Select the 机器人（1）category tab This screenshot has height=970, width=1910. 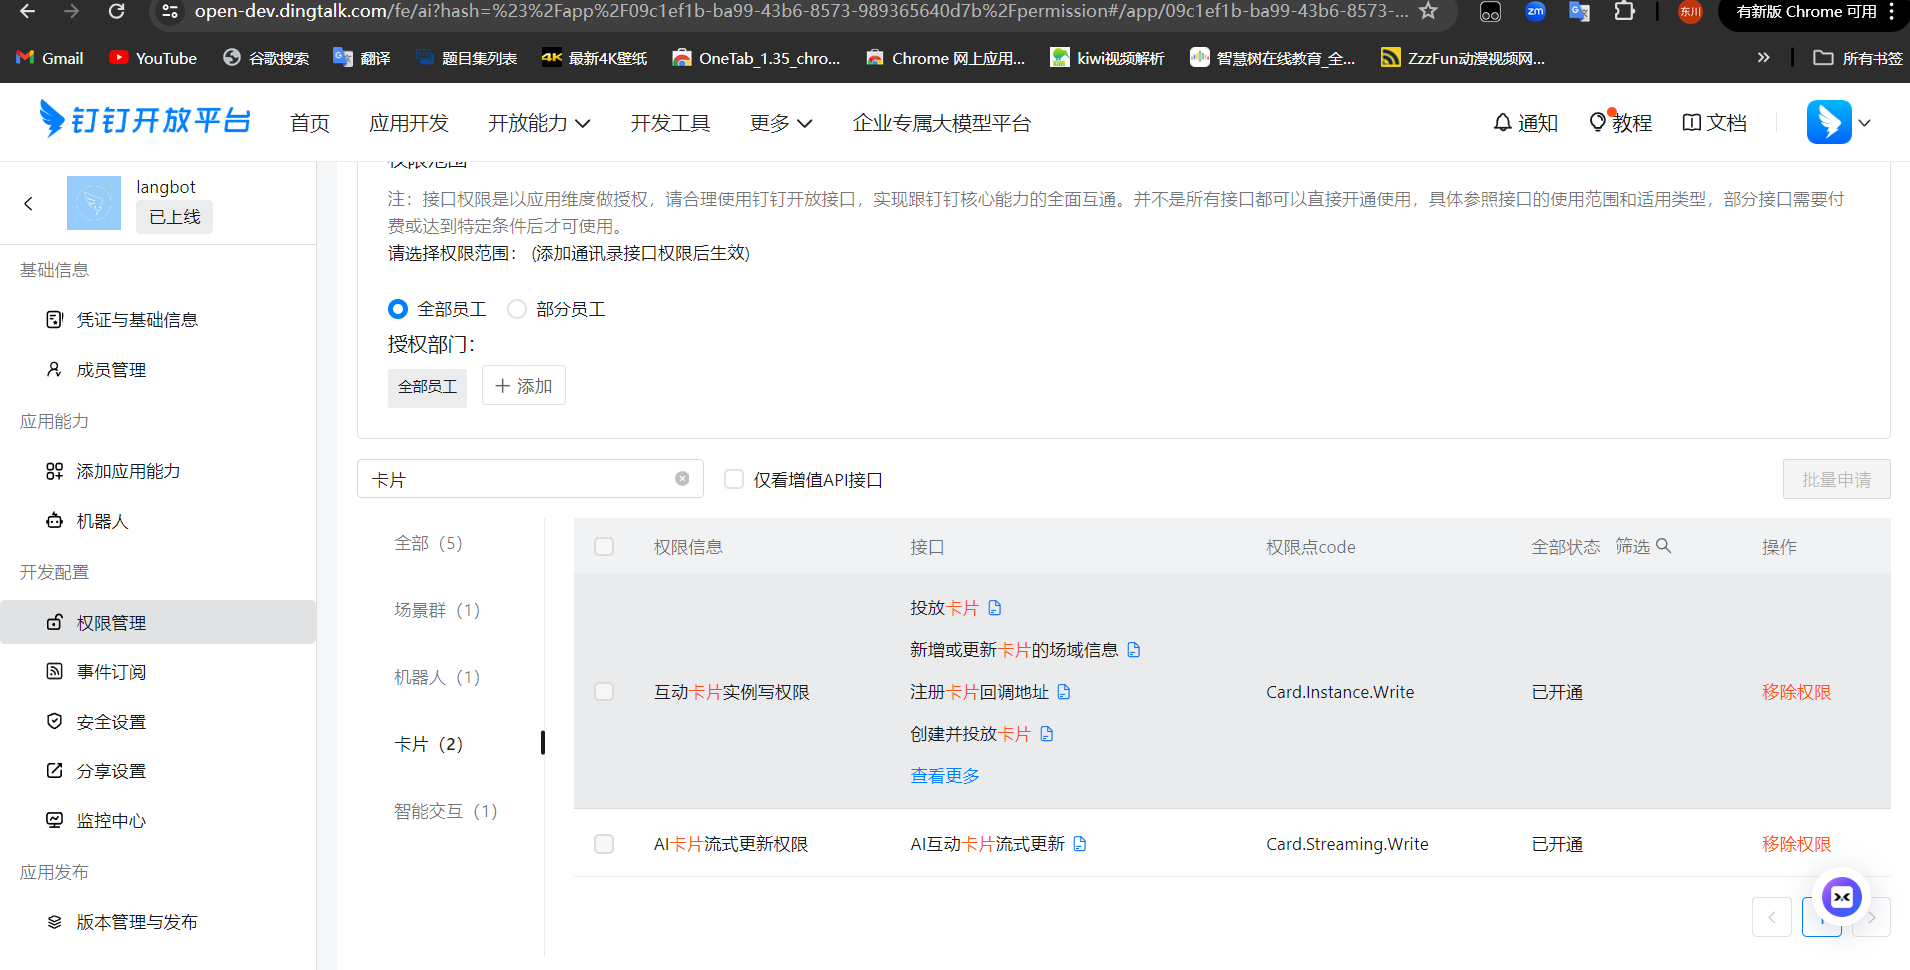click(436, 677)
